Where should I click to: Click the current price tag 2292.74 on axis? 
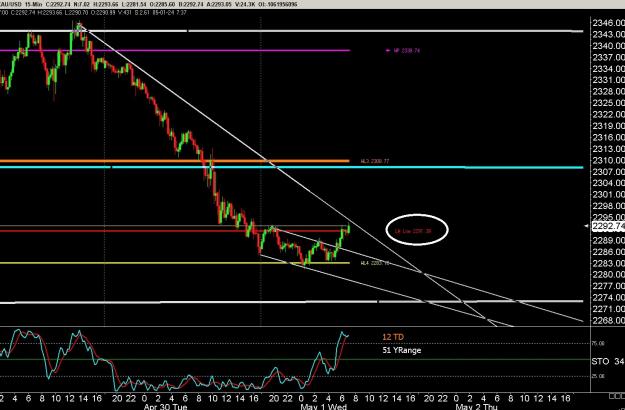click(x=608, y=227)
